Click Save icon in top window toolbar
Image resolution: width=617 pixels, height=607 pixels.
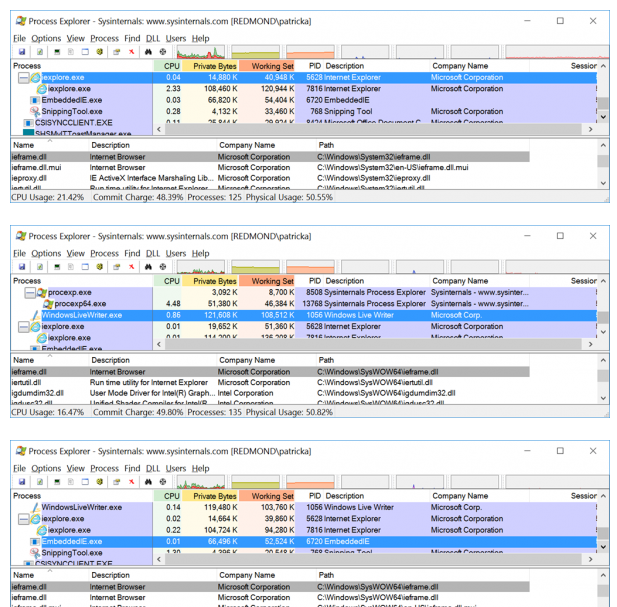coord(22,52)
